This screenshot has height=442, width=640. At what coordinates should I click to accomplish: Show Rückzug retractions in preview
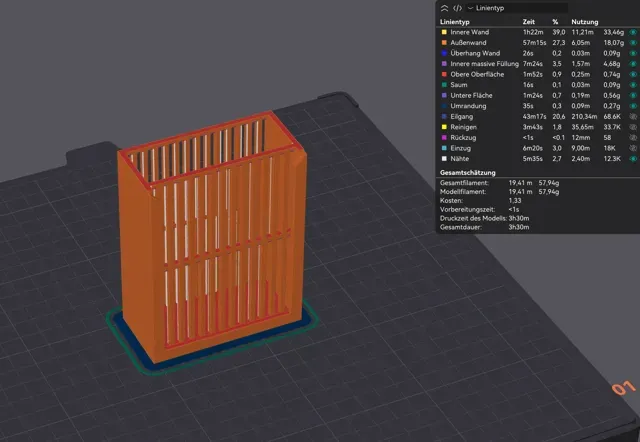633,138
